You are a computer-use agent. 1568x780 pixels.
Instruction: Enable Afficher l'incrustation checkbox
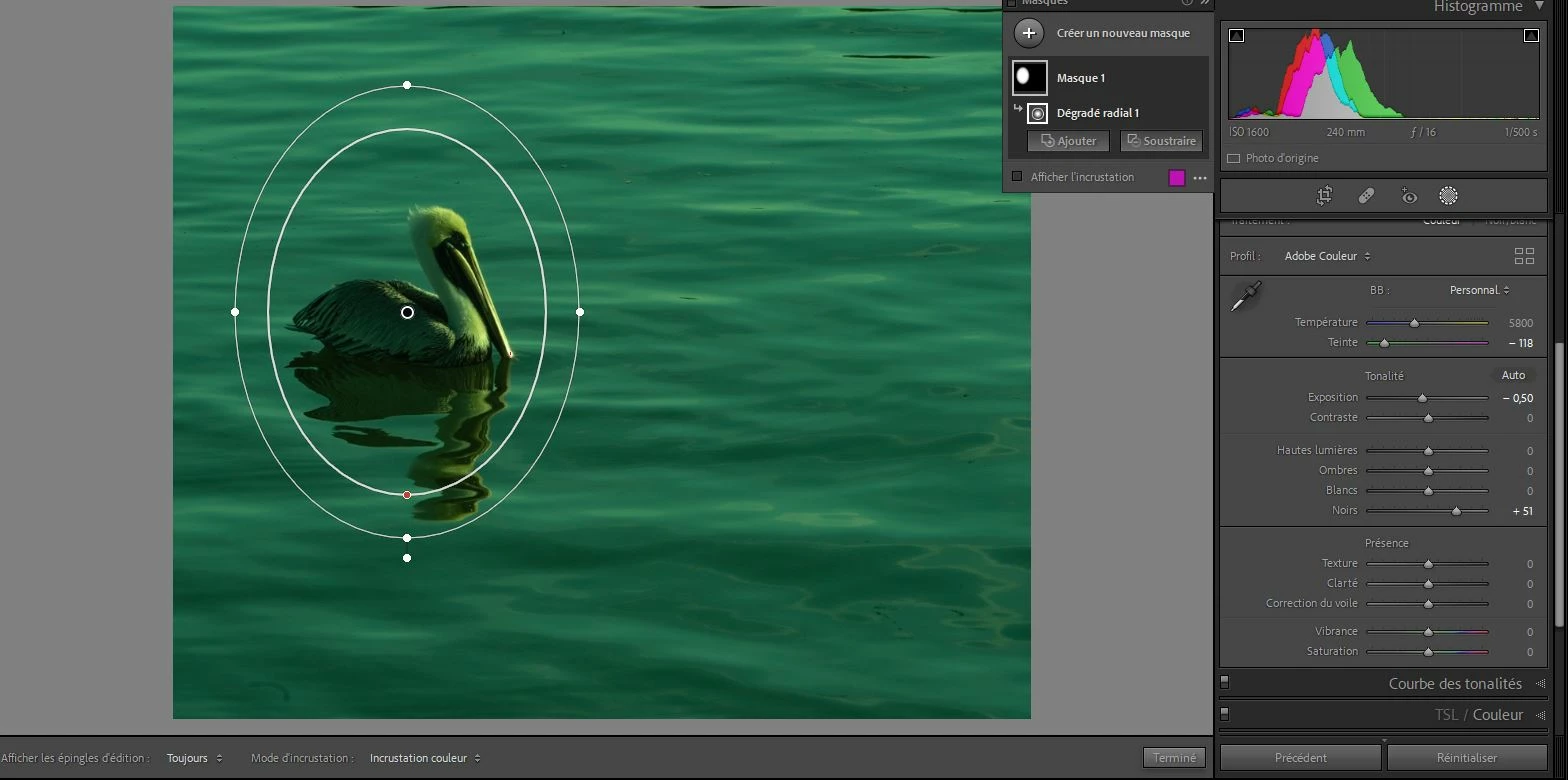click(1017, 177)
